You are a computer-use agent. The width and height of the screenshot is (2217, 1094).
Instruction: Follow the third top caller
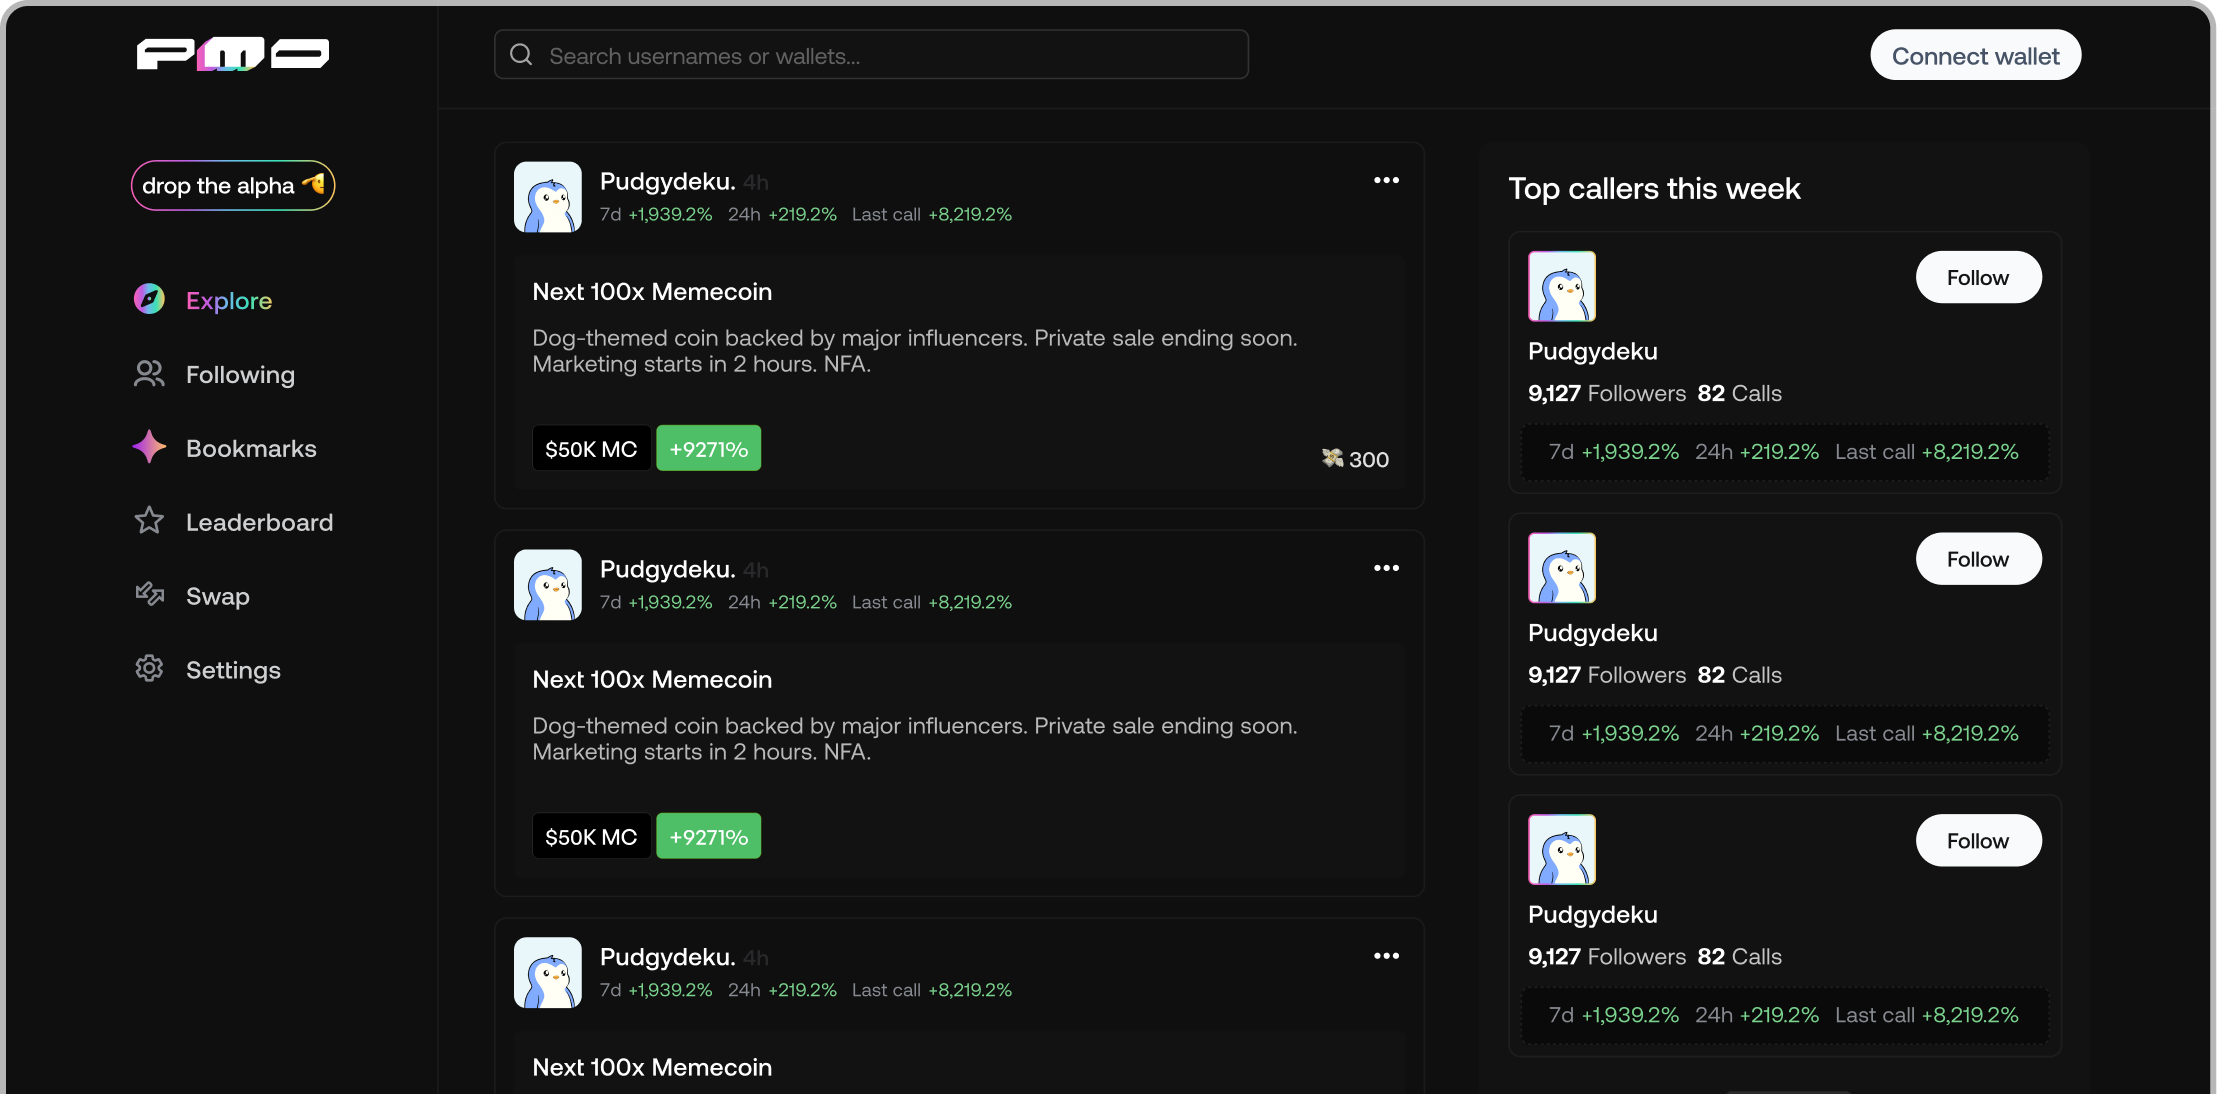point(1978,841)
